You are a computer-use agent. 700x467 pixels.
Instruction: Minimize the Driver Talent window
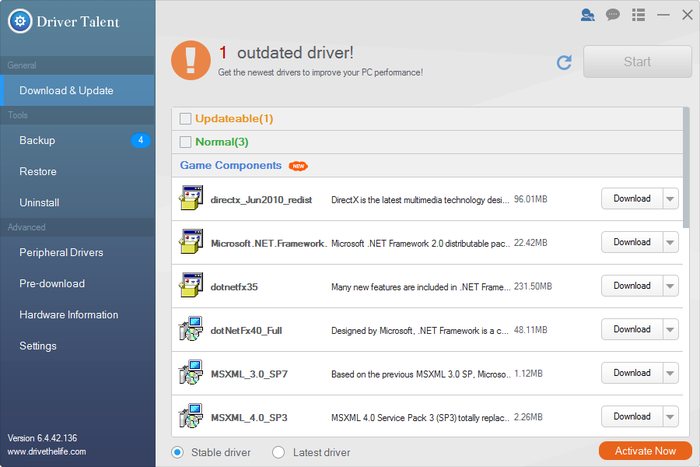[x=663, y=15]
